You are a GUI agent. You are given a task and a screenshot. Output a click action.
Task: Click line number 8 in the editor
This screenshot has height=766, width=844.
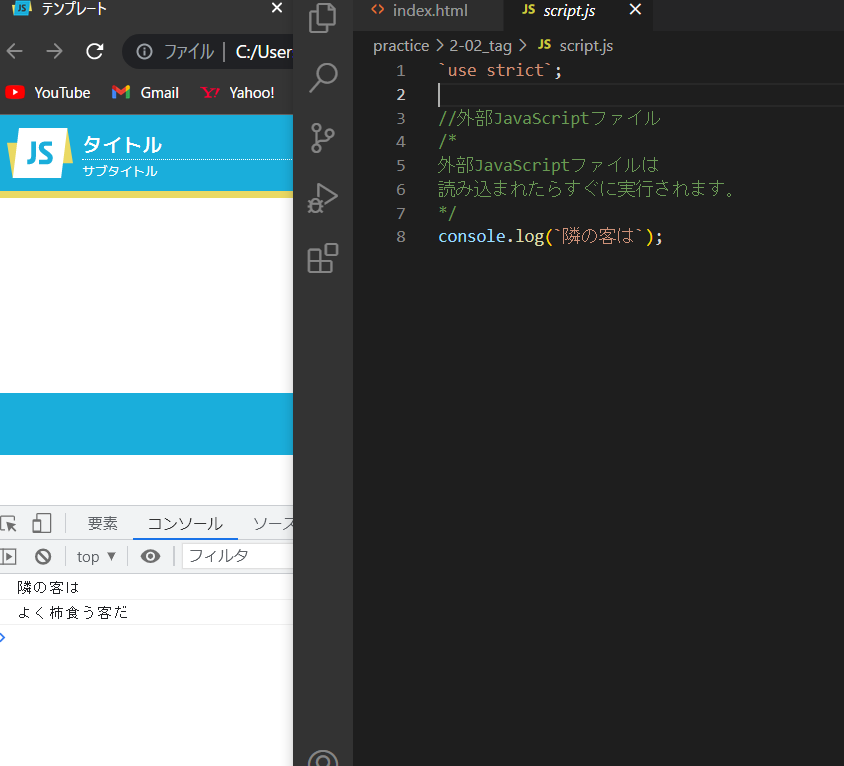coord(400,236)
